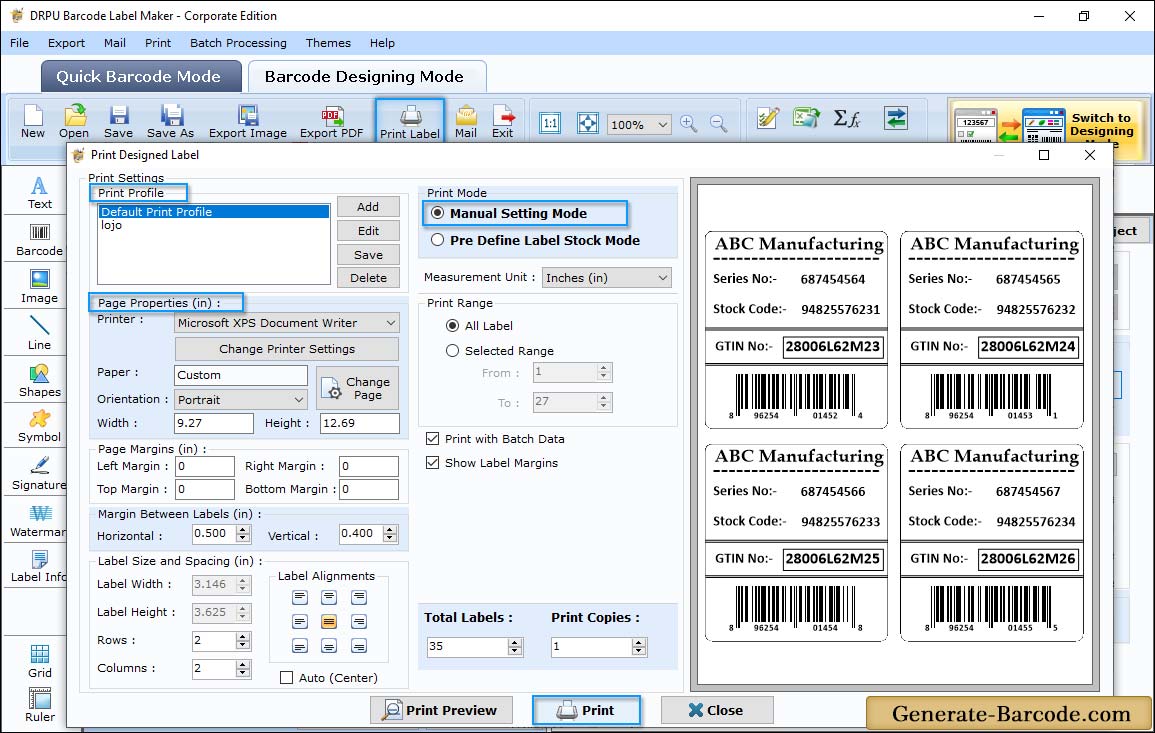Image resolution: width=1155 pixels, height=733 pixels.
Task: Open the Printer dropdown
Action: pyautogui.click(x=287, y=323)
